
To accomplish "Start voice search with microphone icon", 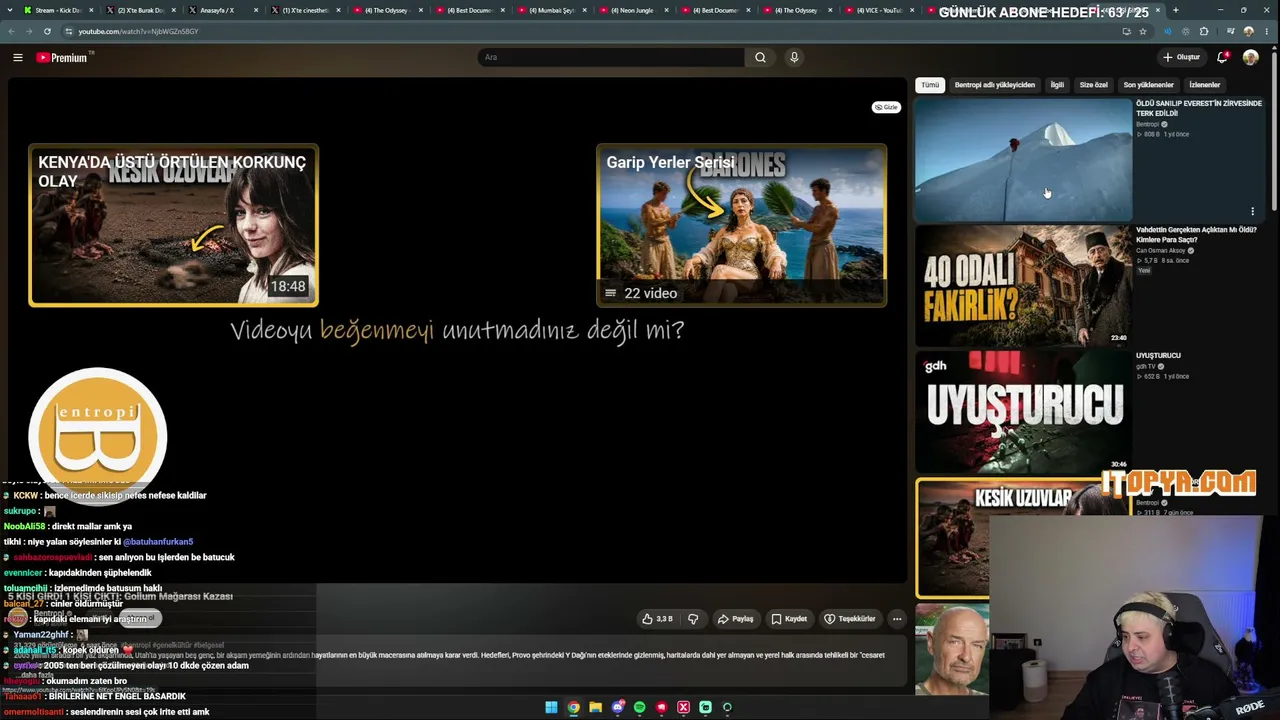I will 794,57.
